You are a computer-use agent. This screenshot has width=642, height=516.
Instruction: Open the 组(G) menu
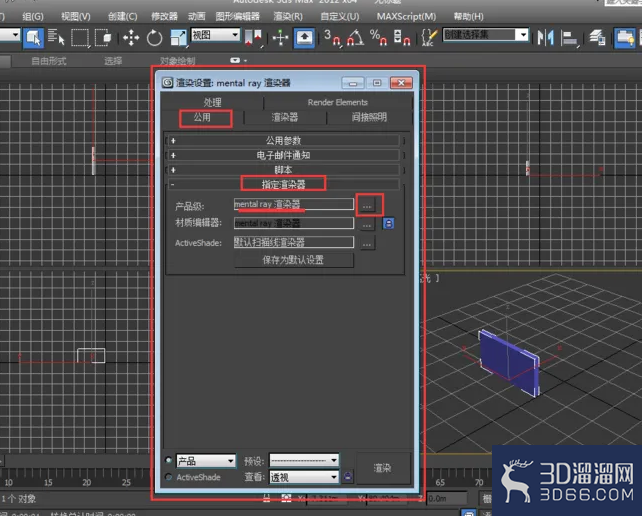pyautogui.click(x=33, y=16)
